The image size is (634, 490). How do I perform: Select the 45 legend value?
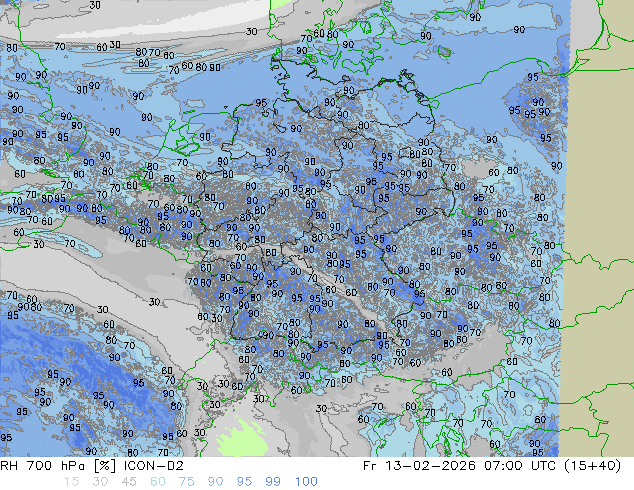127,482
